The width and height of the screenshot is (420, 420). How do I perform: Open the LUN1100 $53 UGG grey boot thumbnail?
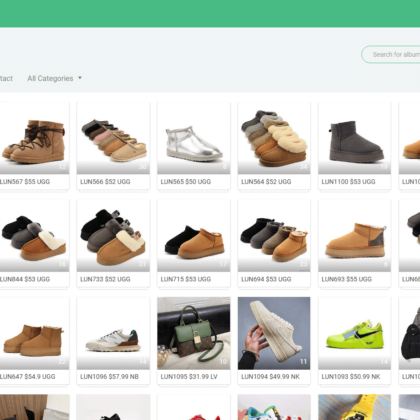(x=355, y=138)
